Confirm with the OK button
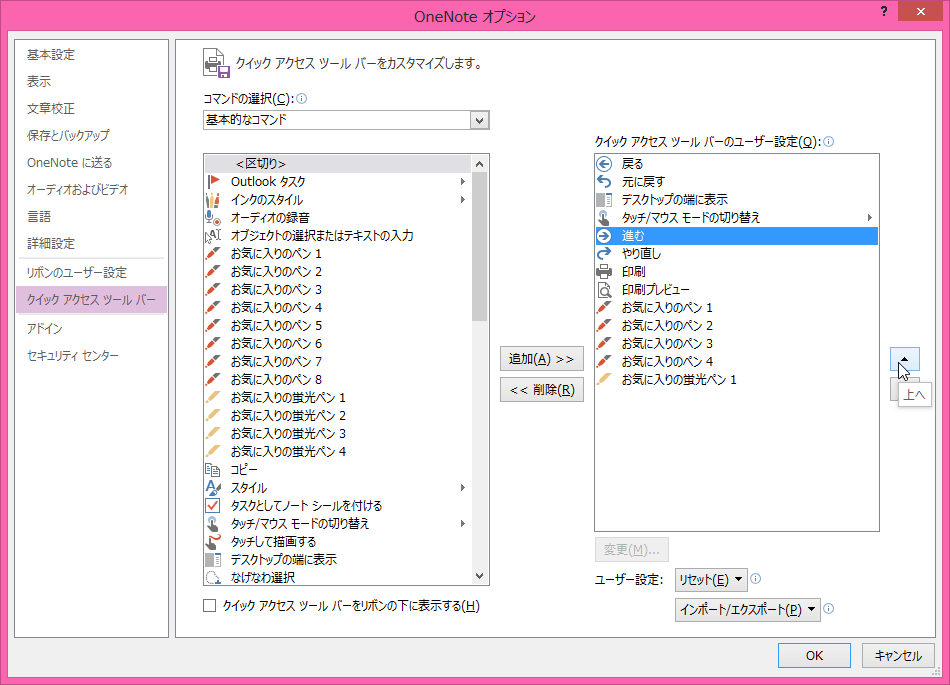Image resolution: width=950 pixels, height=685 pixels. click(x=814, y=655)
